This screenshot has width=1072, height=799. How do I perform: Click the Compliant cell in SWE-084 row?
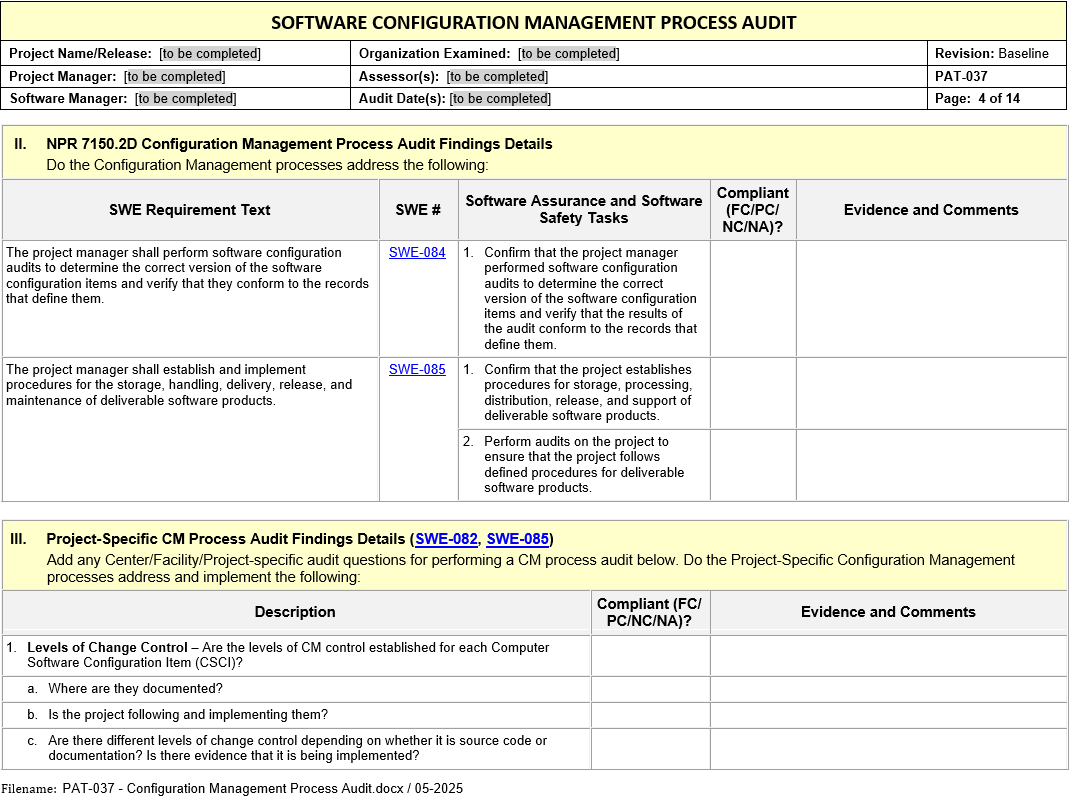click(x=752, y=298)
